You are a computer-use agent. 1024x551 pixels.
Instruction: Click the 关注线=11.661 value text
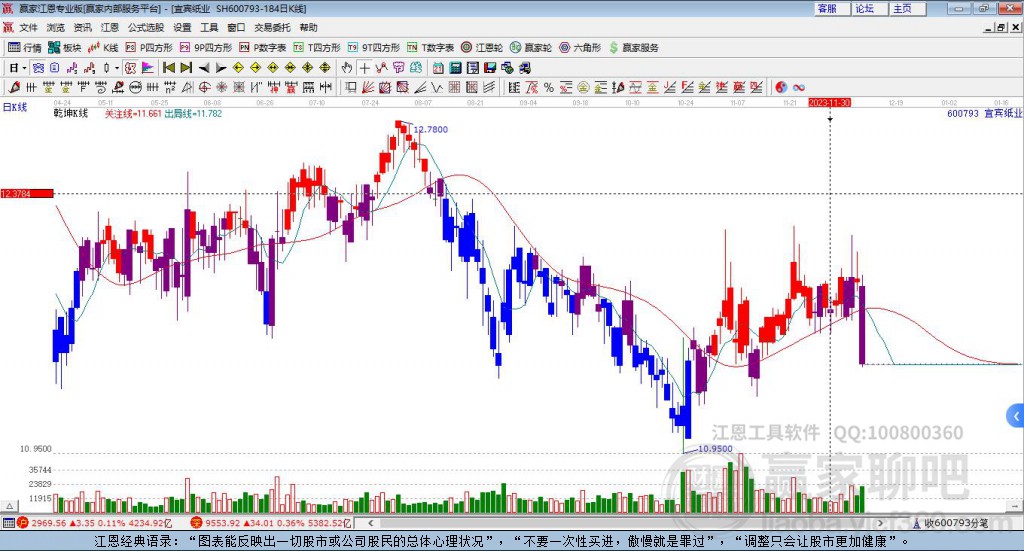(133, 114)
